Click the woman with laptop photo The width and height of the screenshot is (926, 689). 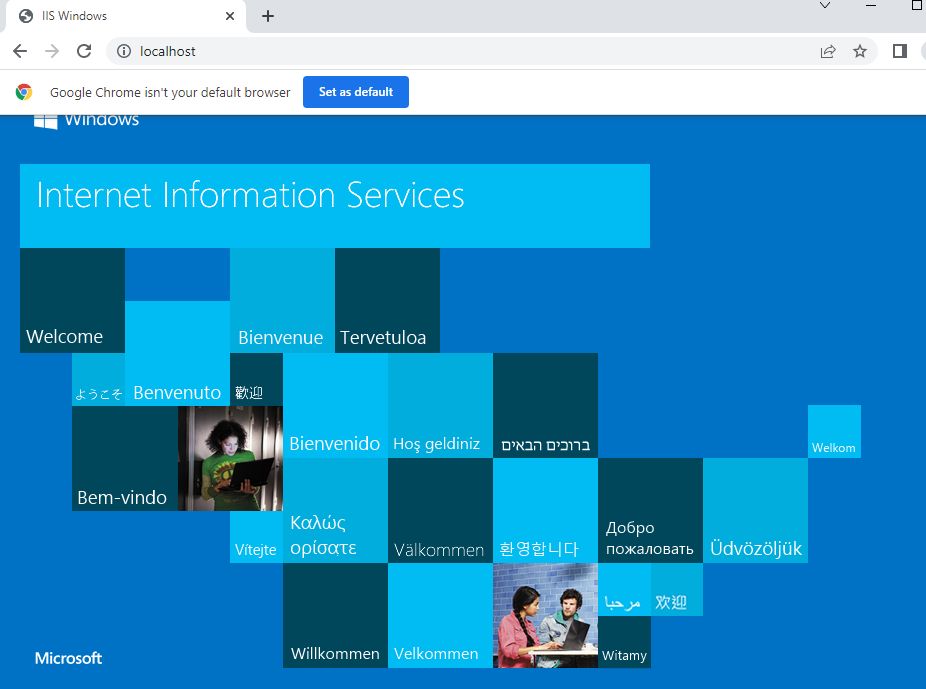[x=230, y=458]
